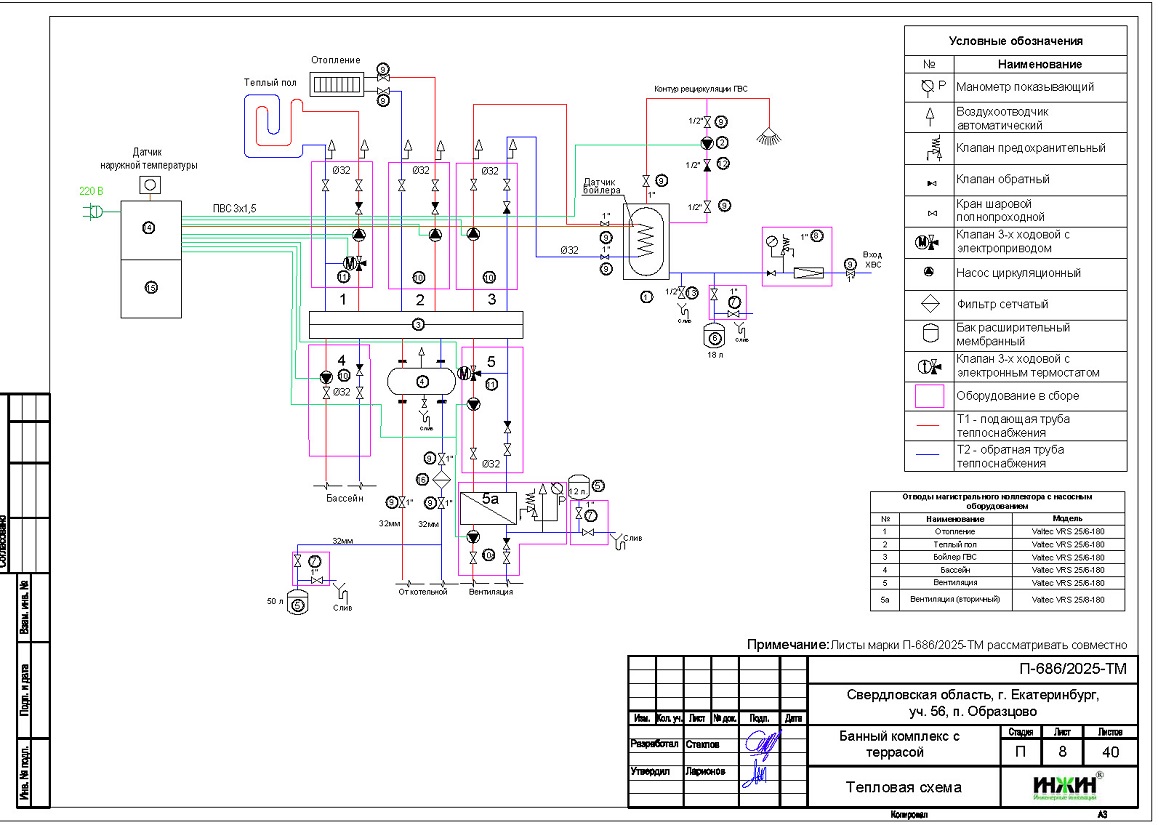
Task: Select the circulation pump legend symbol
Action: 929,272
